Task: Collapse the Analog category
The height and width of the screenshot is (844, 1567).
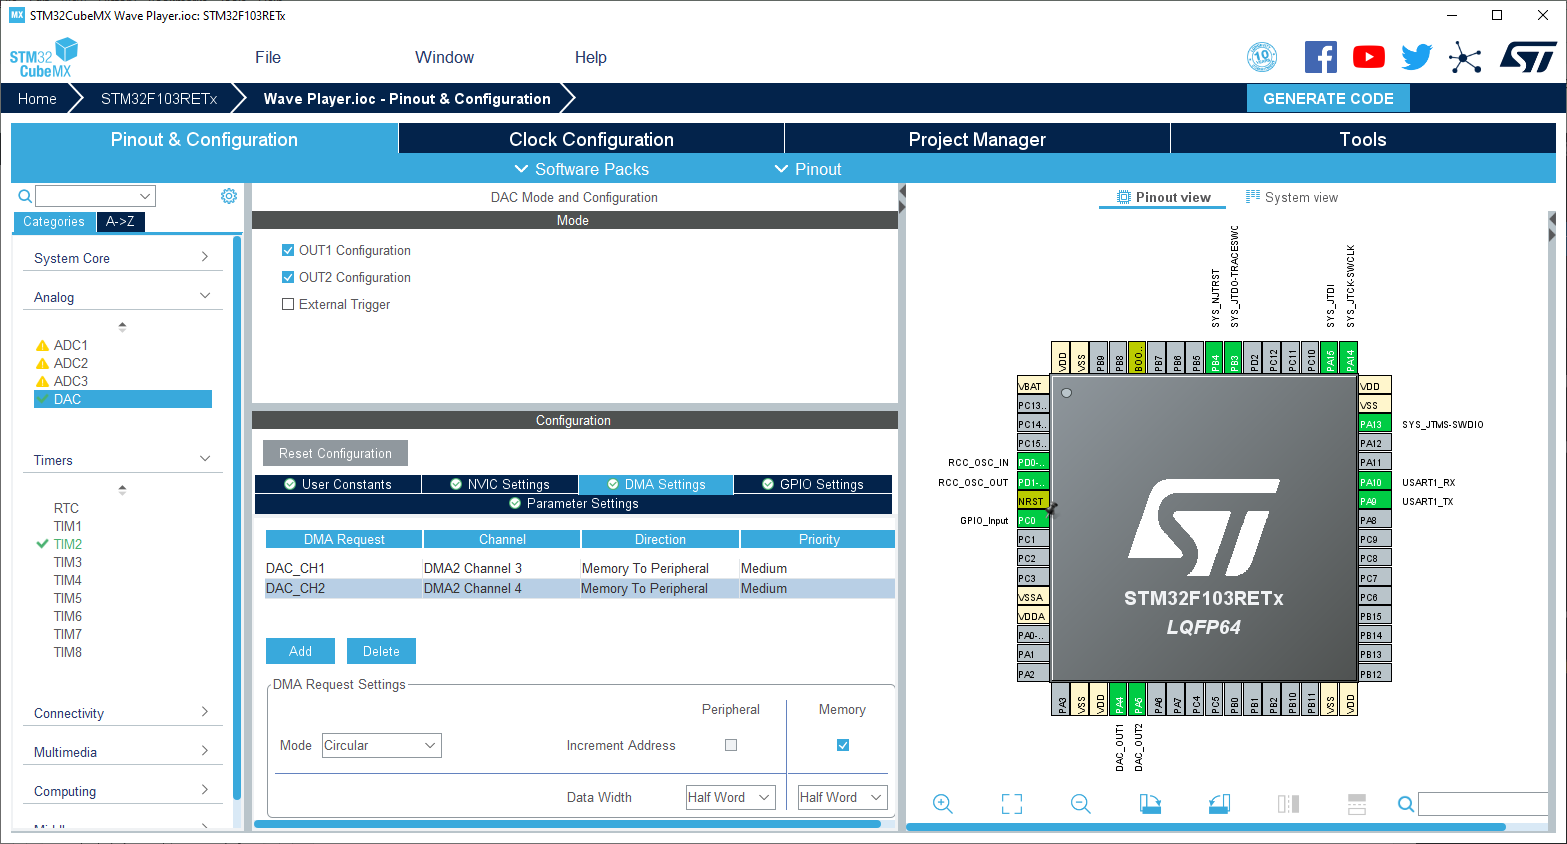Action: pos(122,297)
